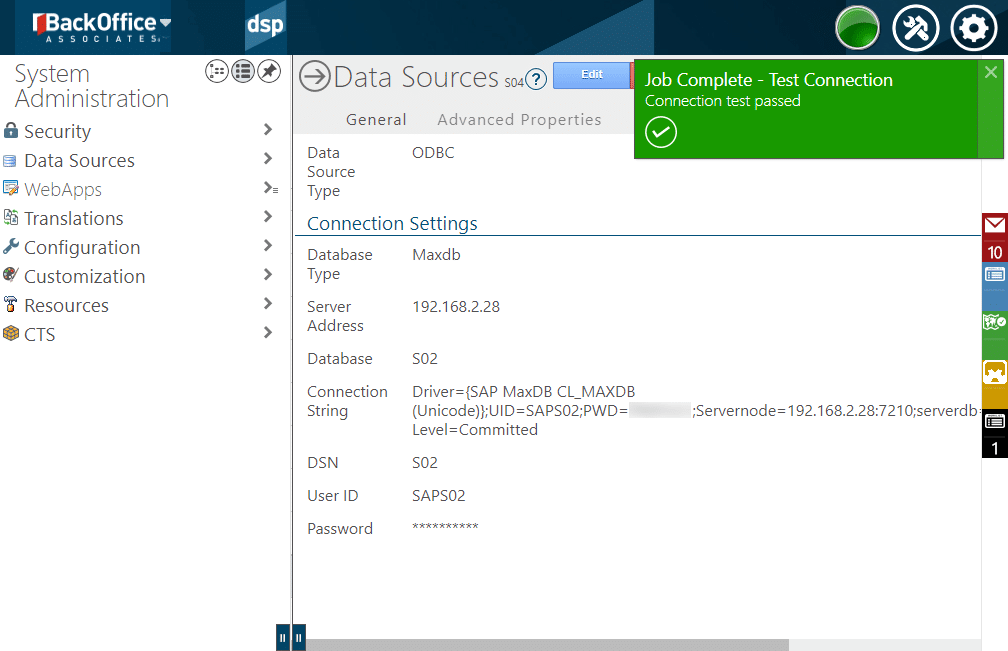Open the yellow side panel icon

[994, 372]
